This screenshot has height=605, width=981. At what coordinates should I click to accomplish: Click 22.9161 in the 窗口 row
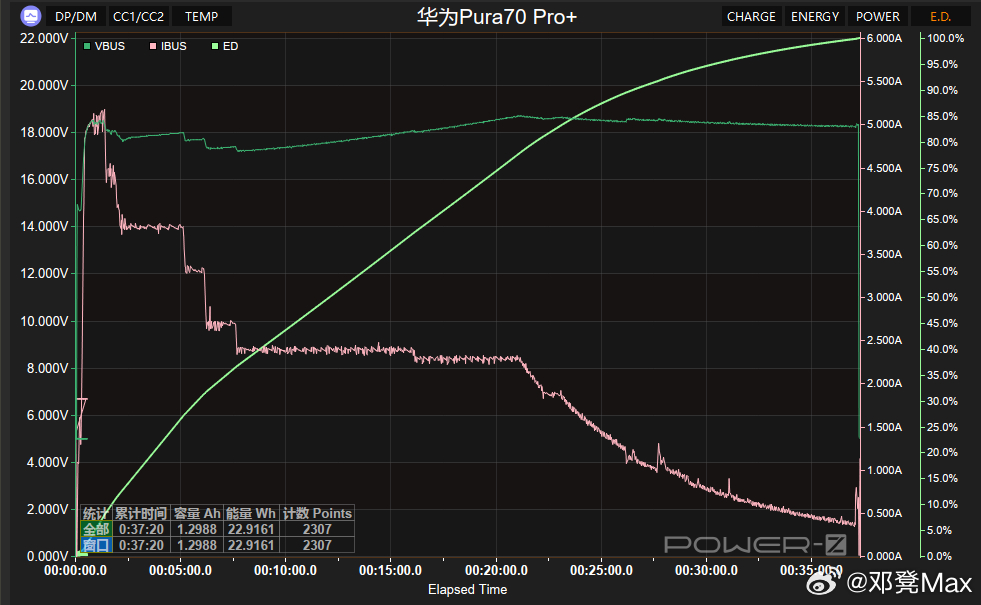[251, 545]
